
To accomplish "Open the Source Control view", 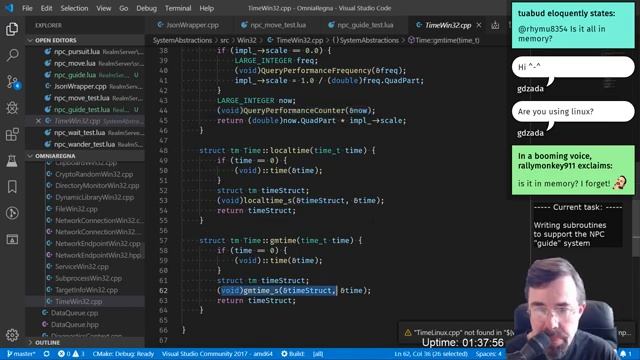I will [x=12, y=82].
